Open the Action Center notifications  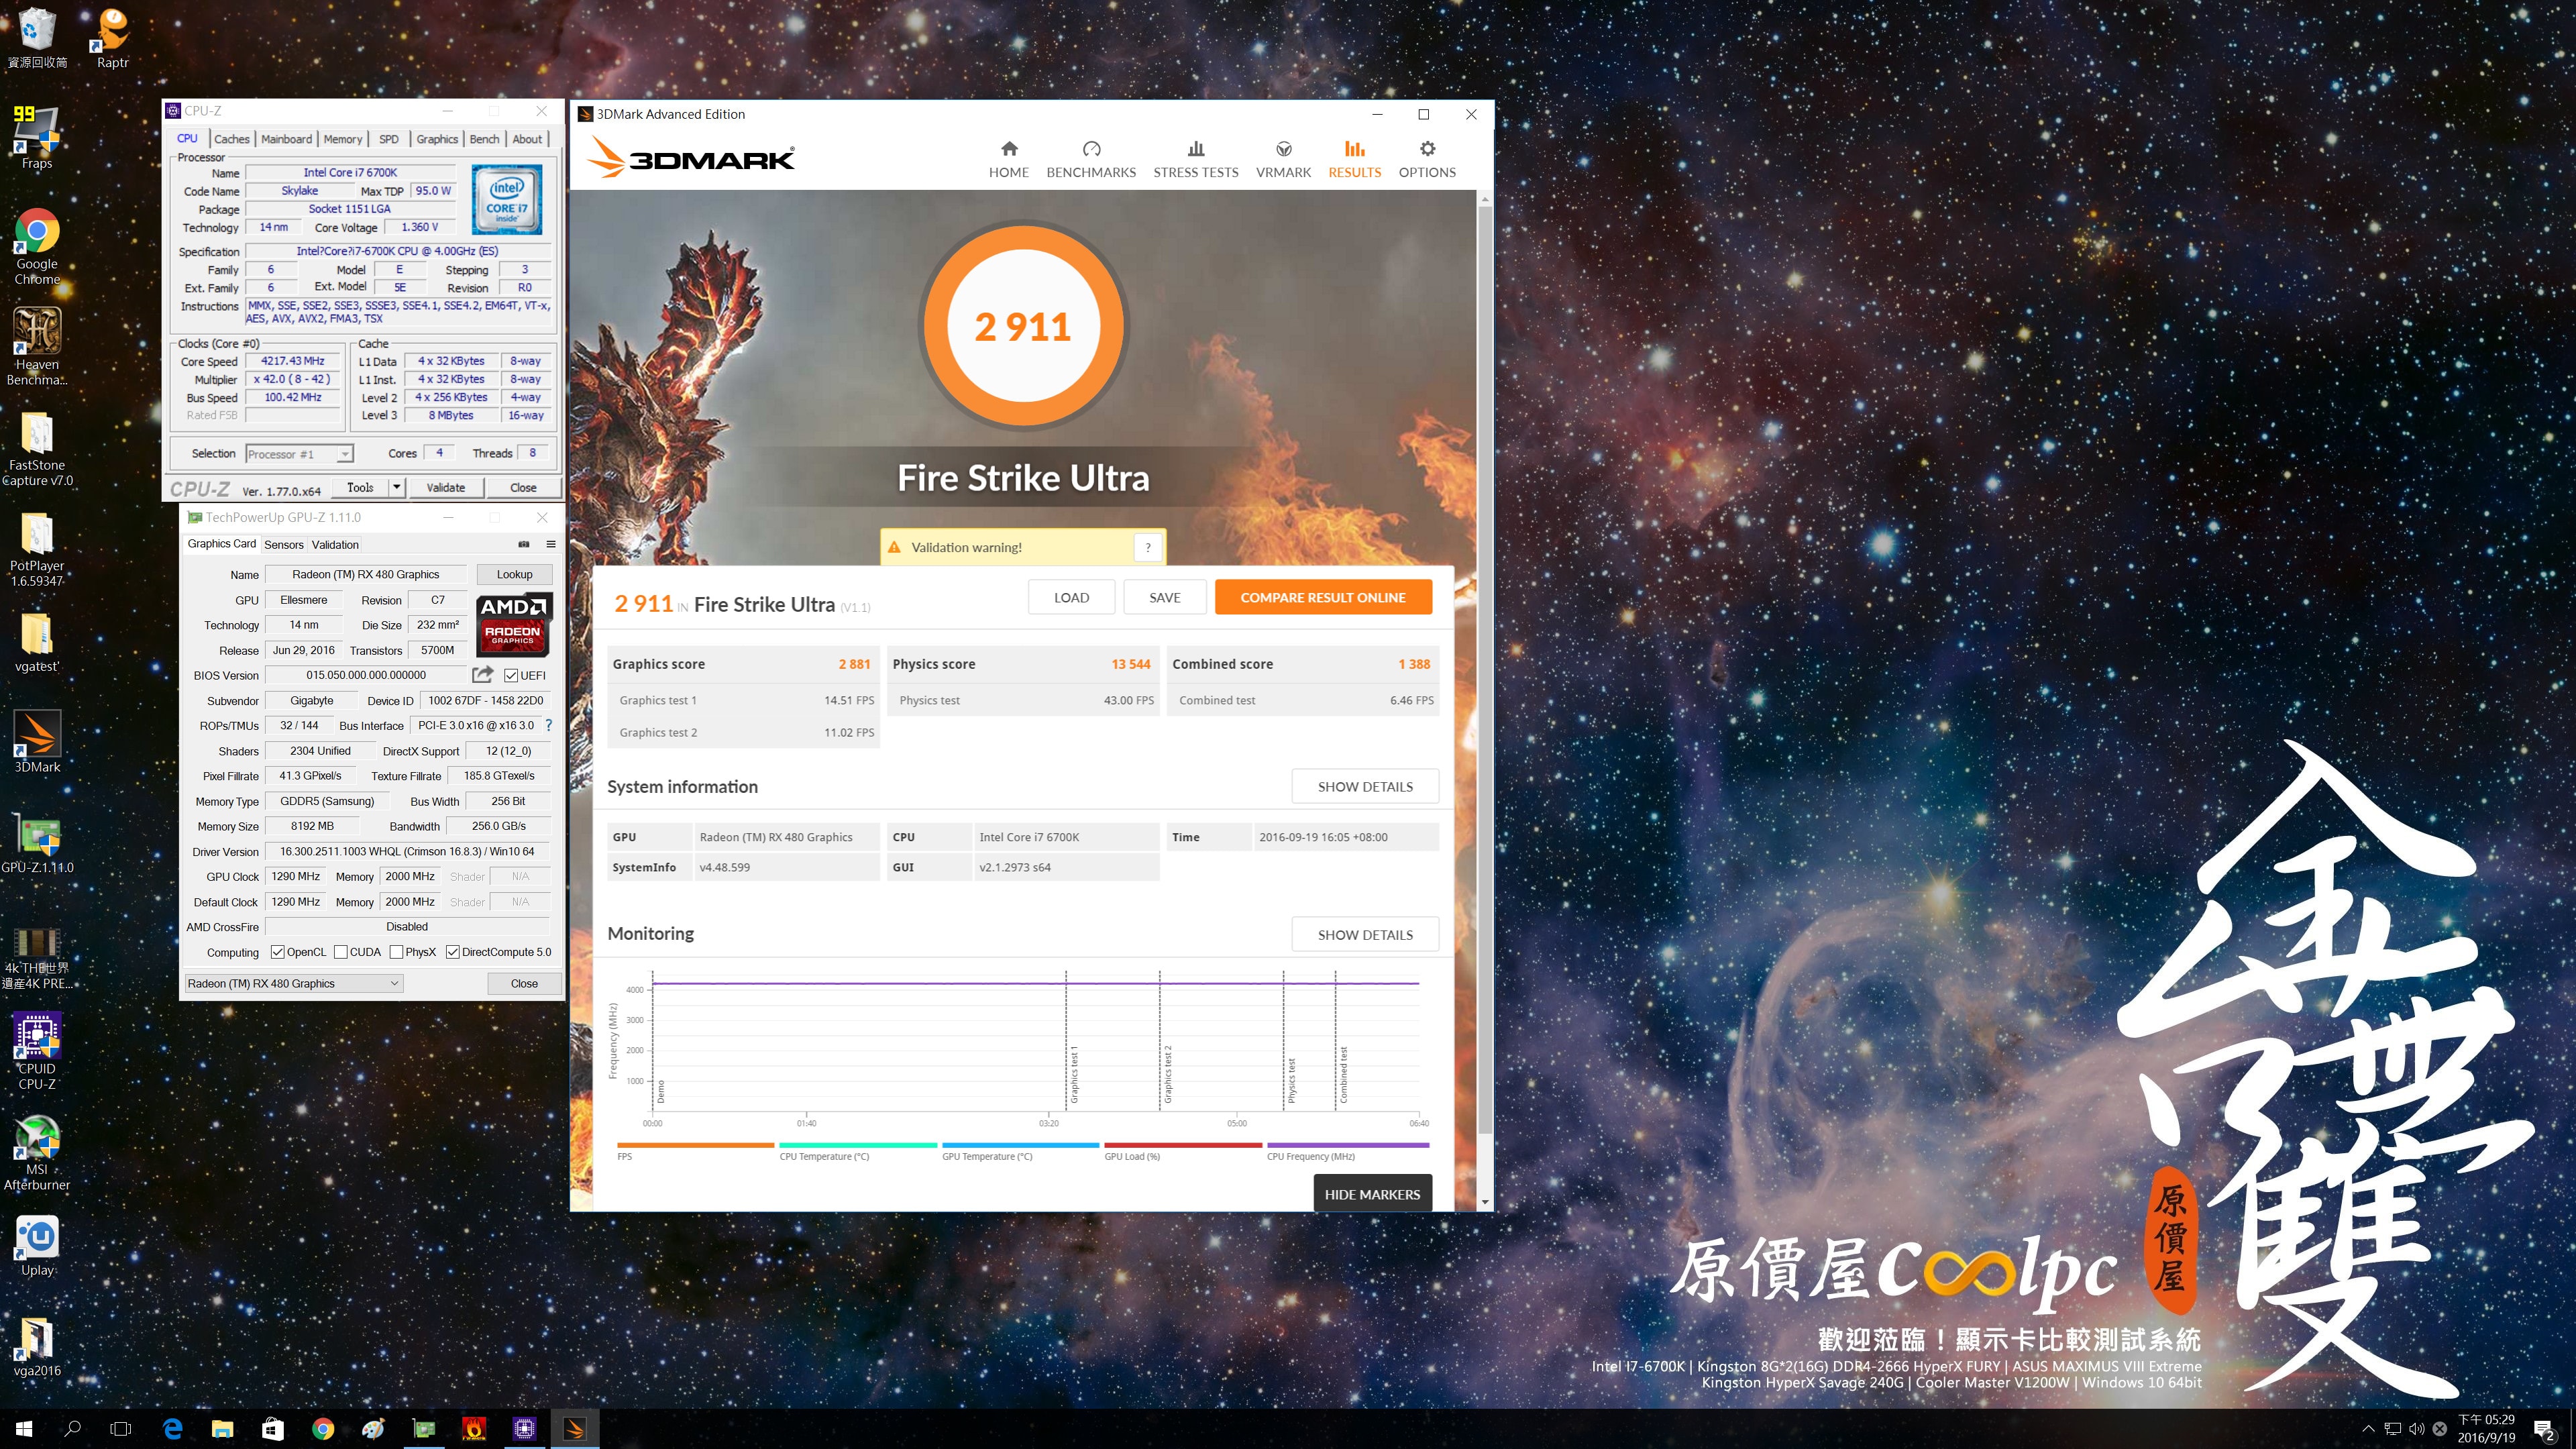(2544, 1430)
